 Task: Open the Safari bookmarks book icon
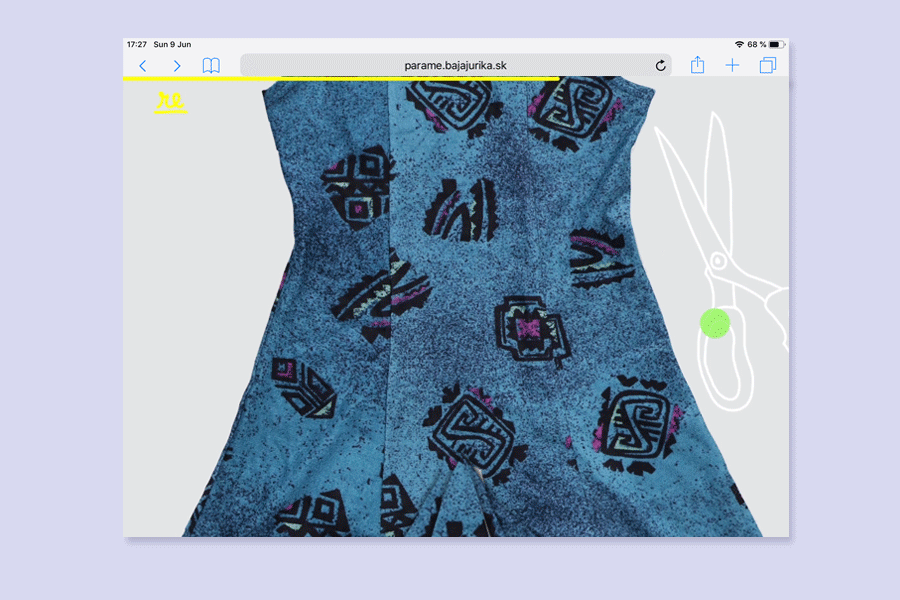[x=211, y=66]
